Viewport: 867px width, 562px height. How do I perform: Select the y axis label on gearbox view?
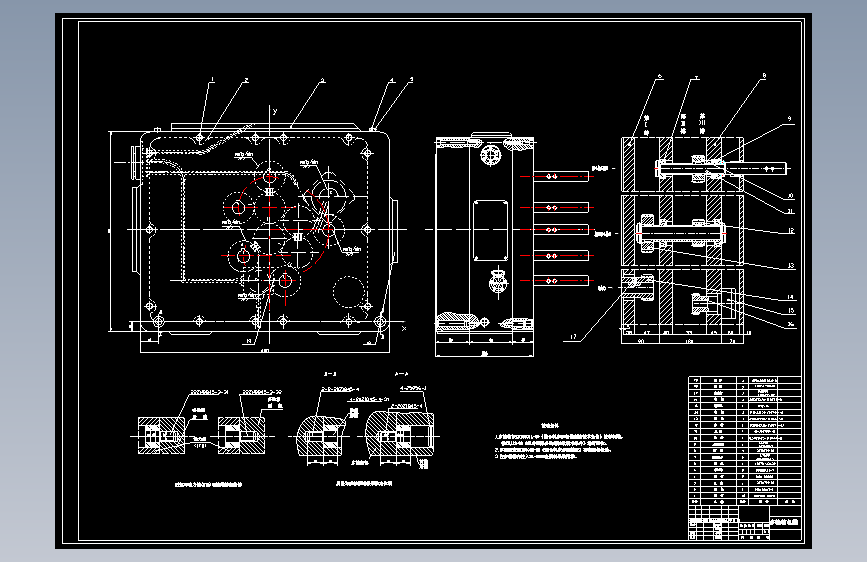tap(275, 111)
